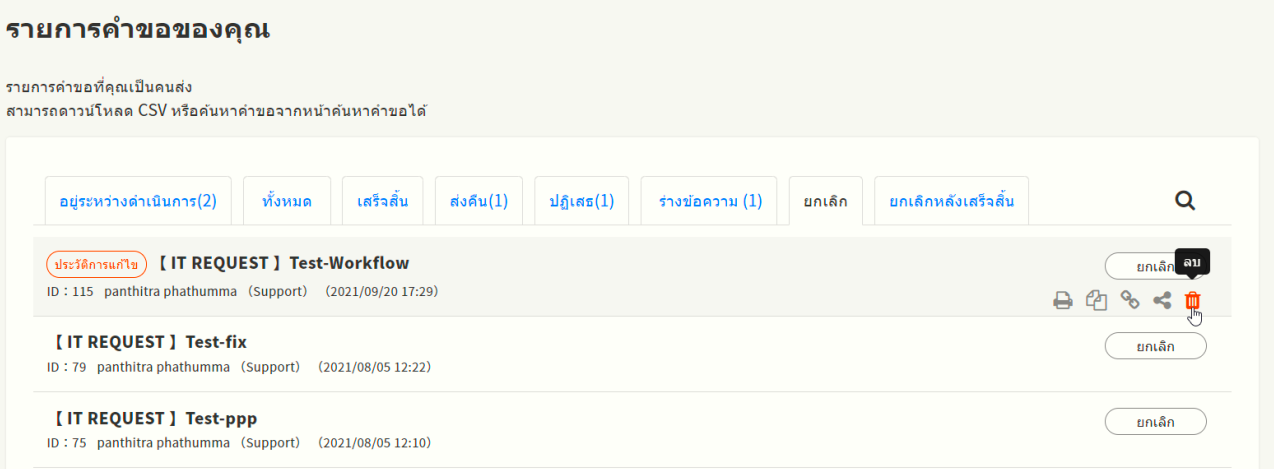This screenshot has height=469, width=1274.
Task: Click ยกเลิก status button on Test-fix row
Action: click(1155, 346)
